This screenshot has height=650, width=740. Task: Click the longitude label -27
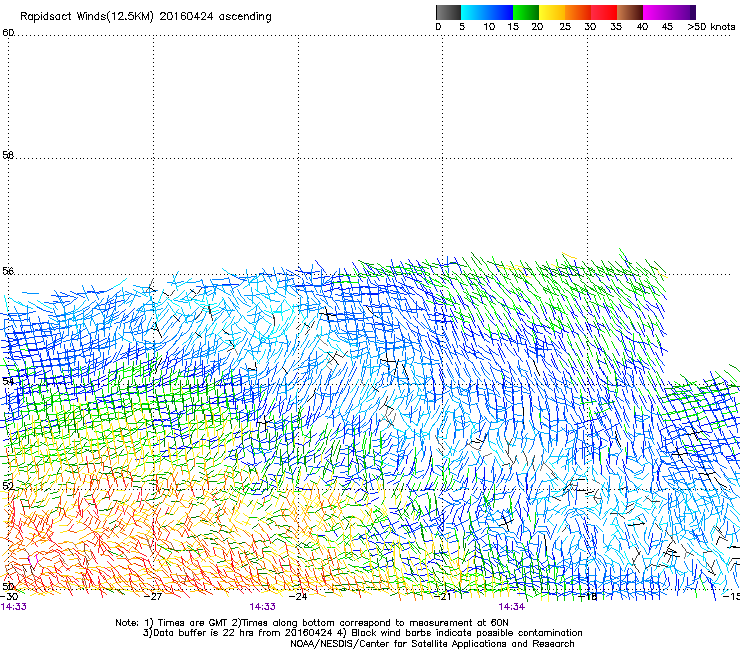point(153,597)
